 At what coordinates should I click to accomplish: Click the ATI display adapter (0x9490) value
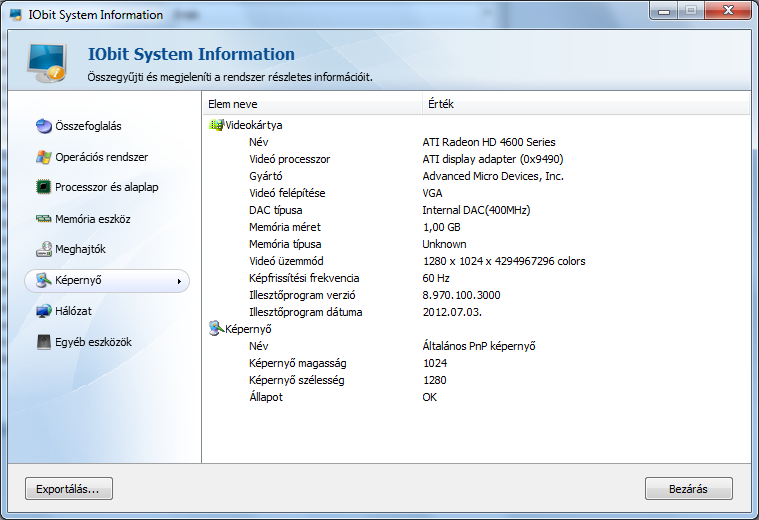[493, 159]
